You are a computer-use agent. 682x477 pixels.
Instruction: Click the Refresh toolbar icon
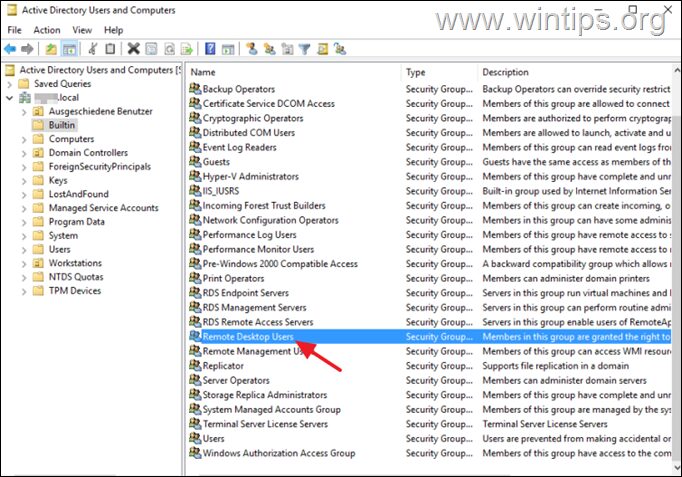click(169, 49)
